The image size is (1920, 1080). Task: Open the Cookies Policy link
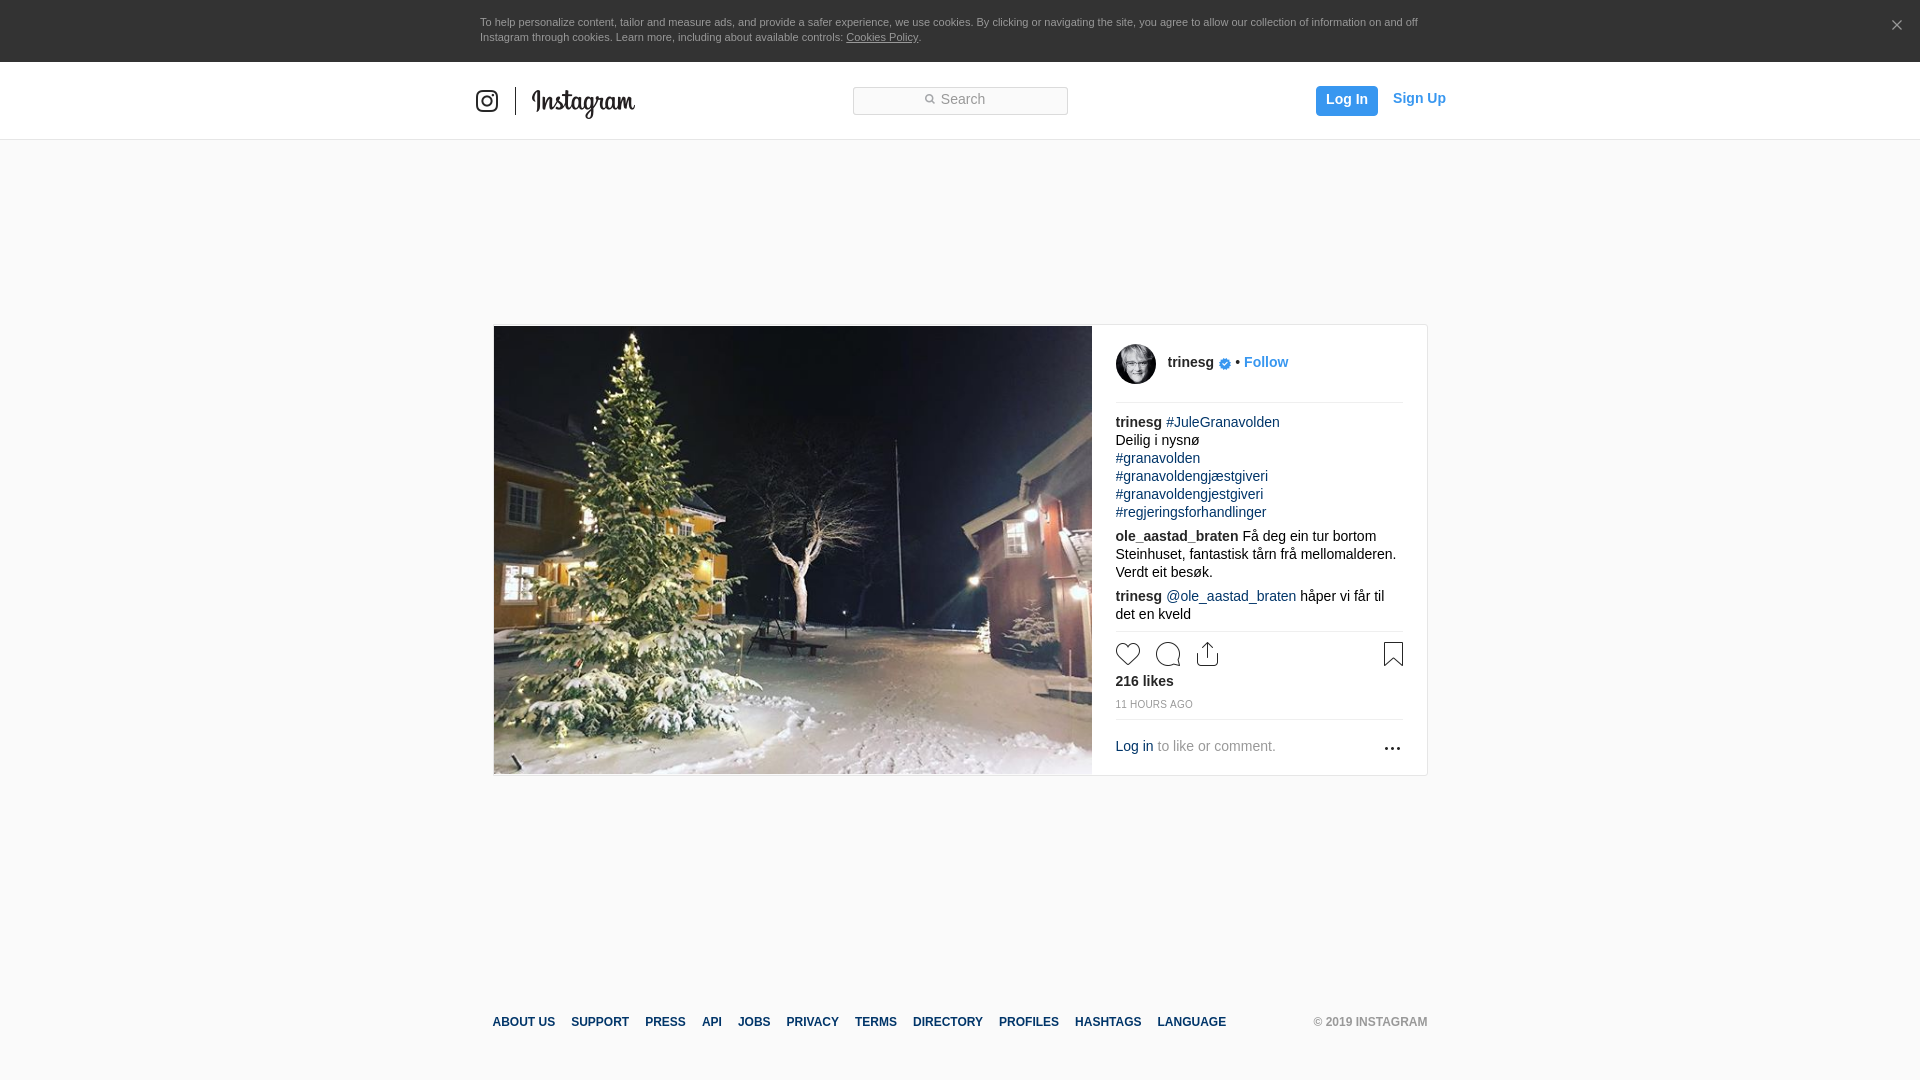pos(882,37)
